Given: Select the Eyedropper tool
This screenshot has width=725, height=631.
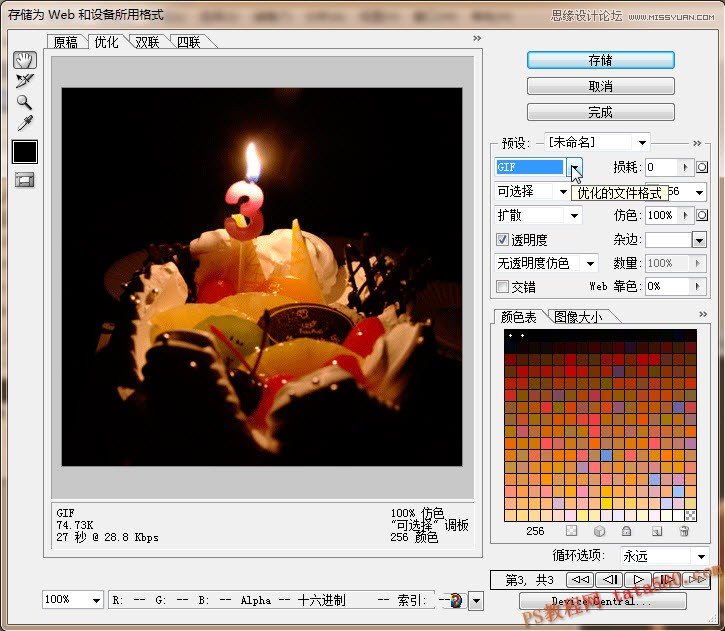Looking at the screenshot, I should point(25,123).
